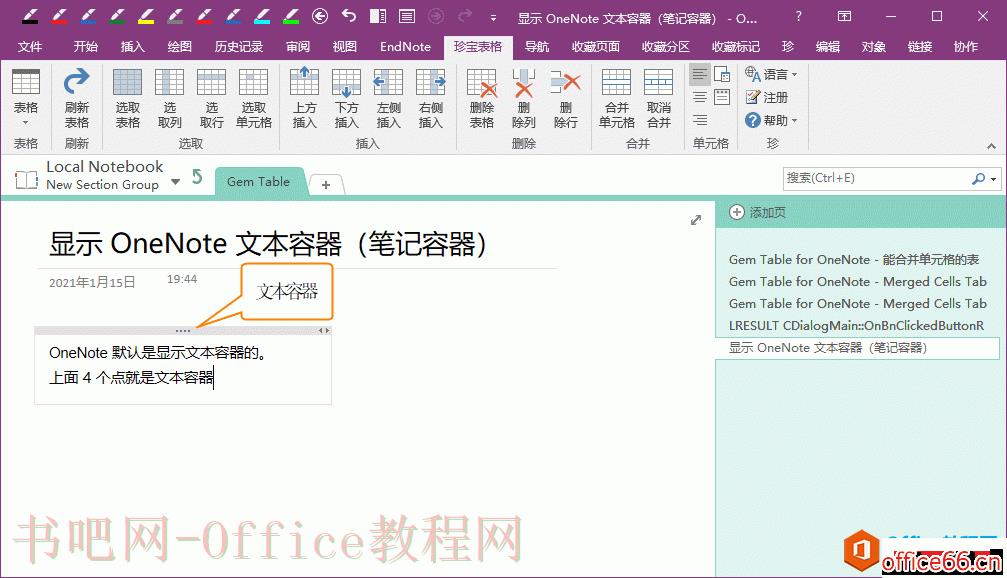Open the LRESULT CDialogMain page

[x=856, y=326]
